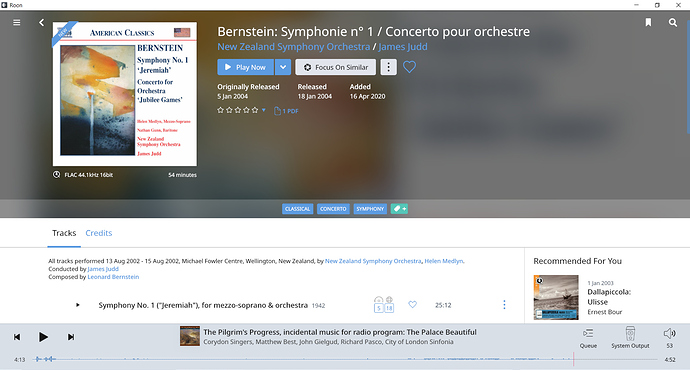Viewport: 690px width, 370px height.
Task: Expand Symphony No. 1 track movements
Action: [x=77, y=305]
